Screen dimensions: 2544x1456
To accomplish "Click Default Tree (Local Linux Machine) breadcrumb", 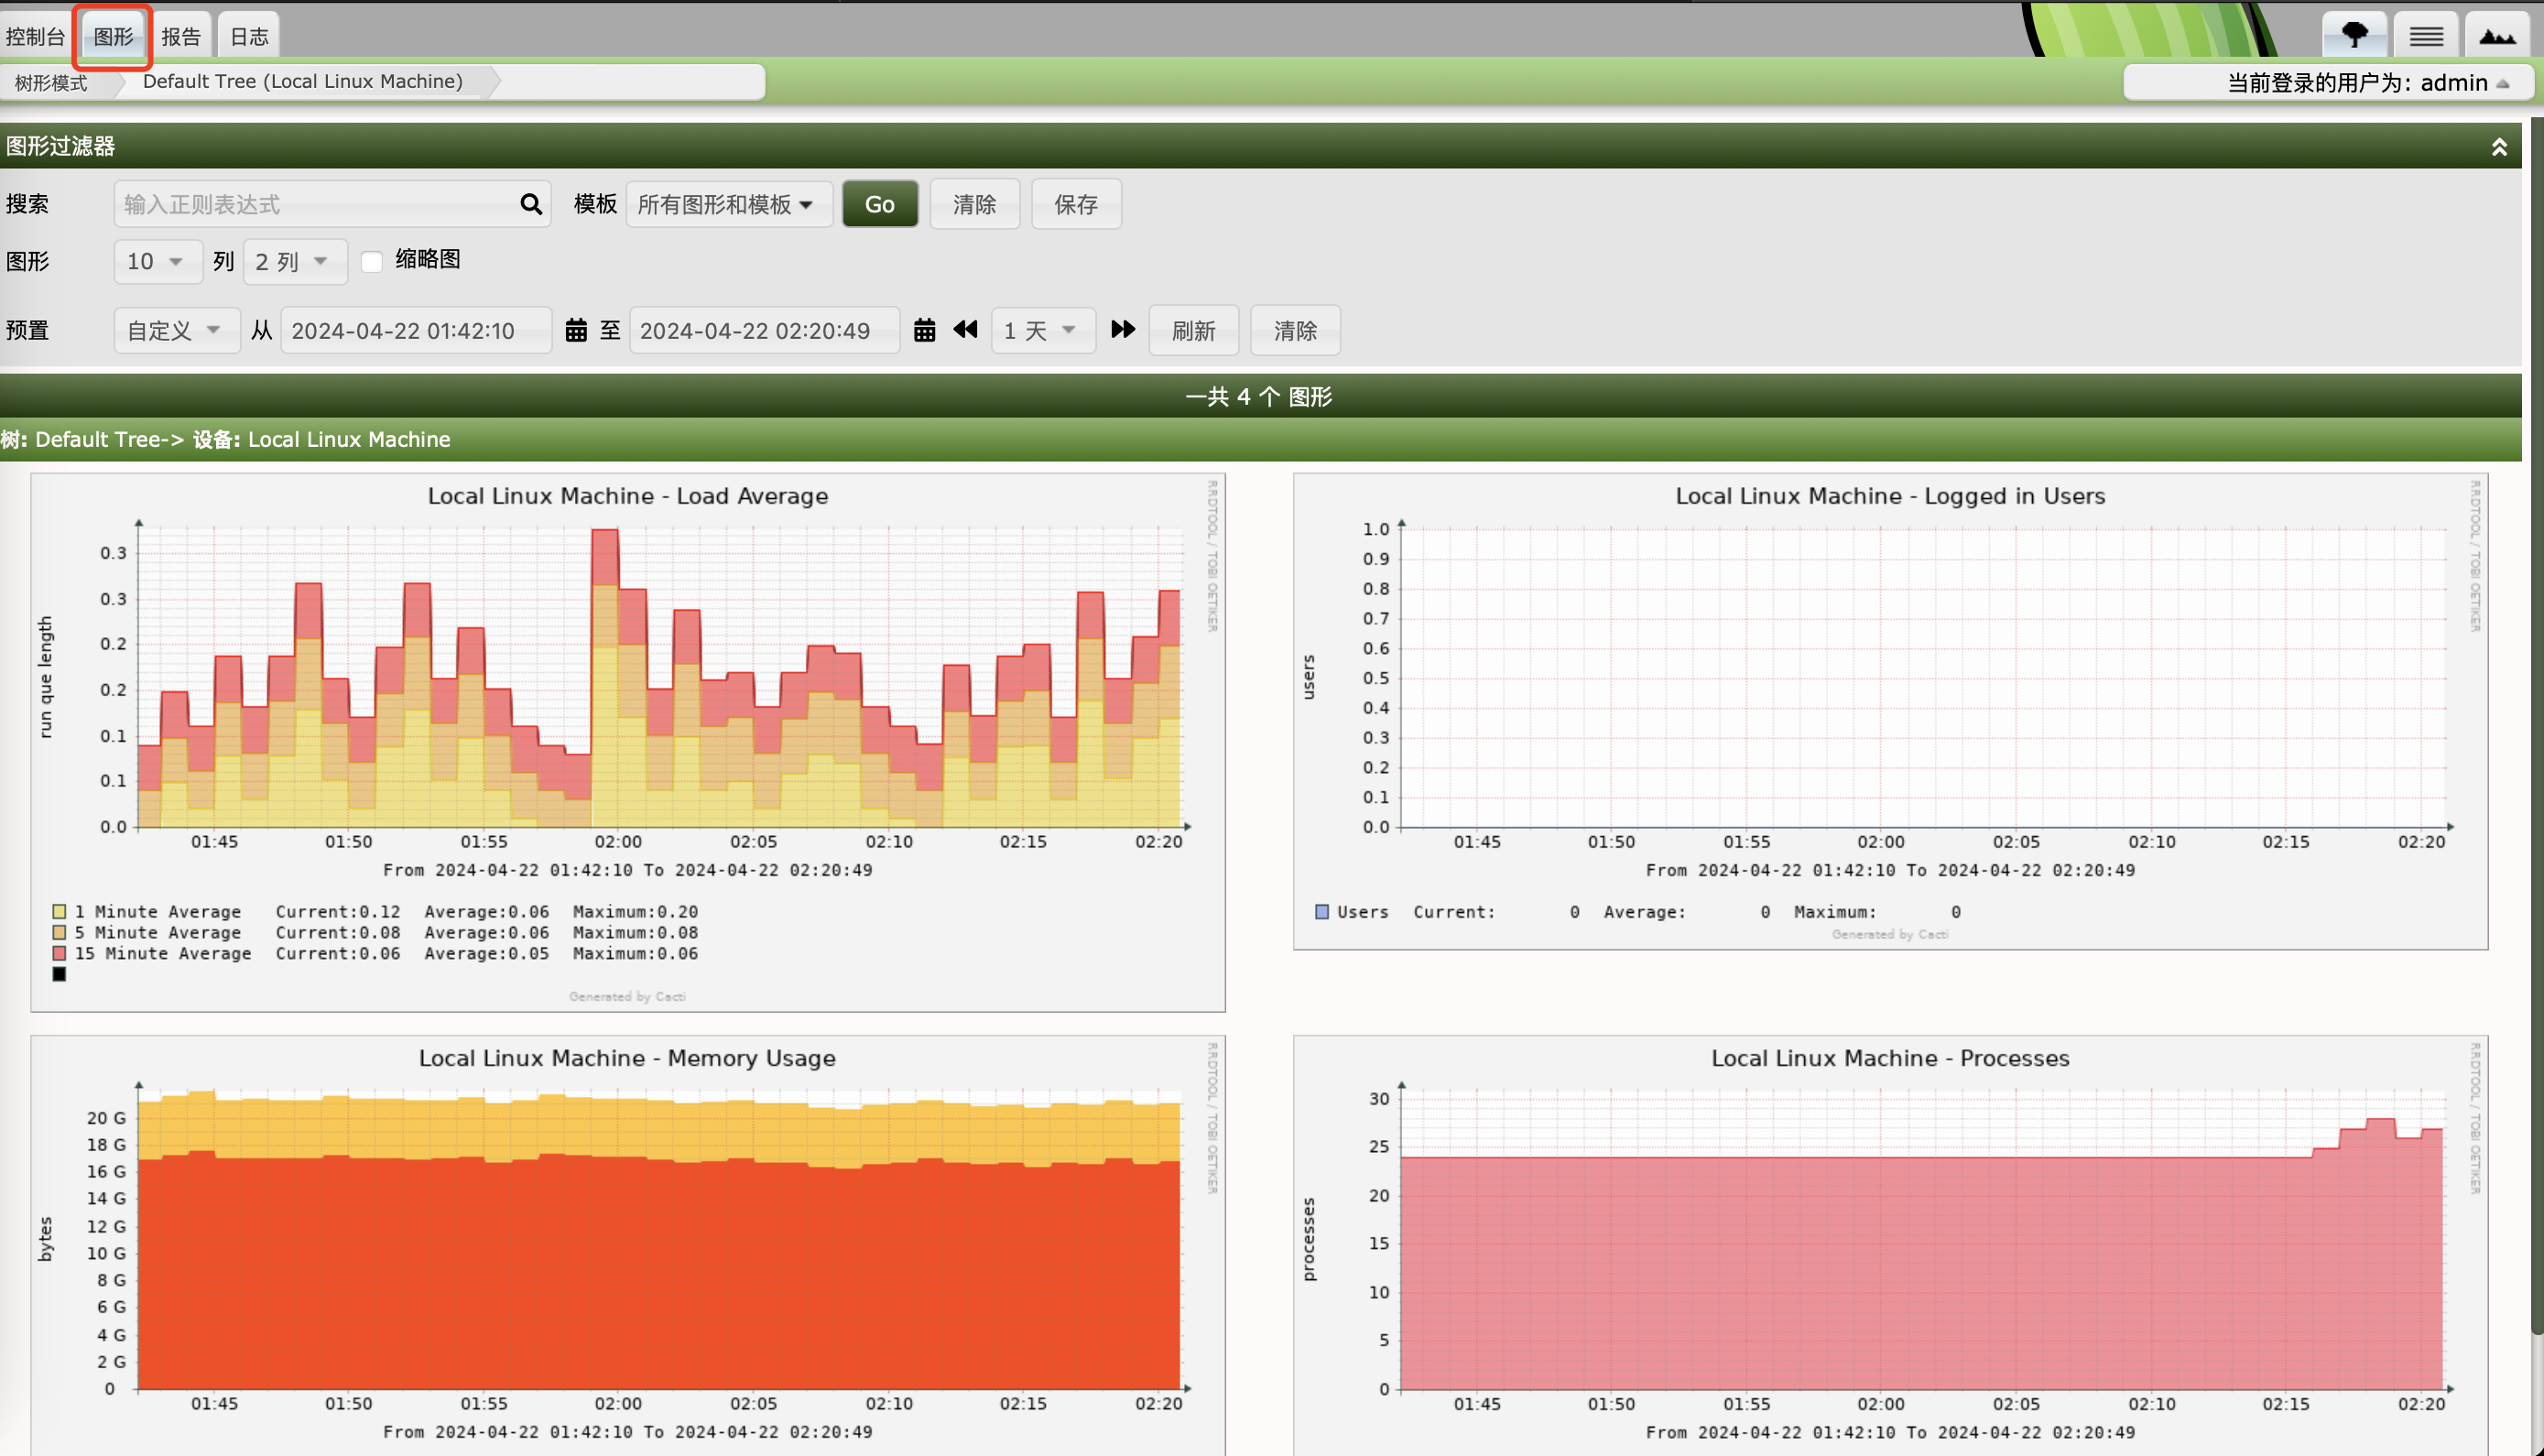I will click(303, 81).
